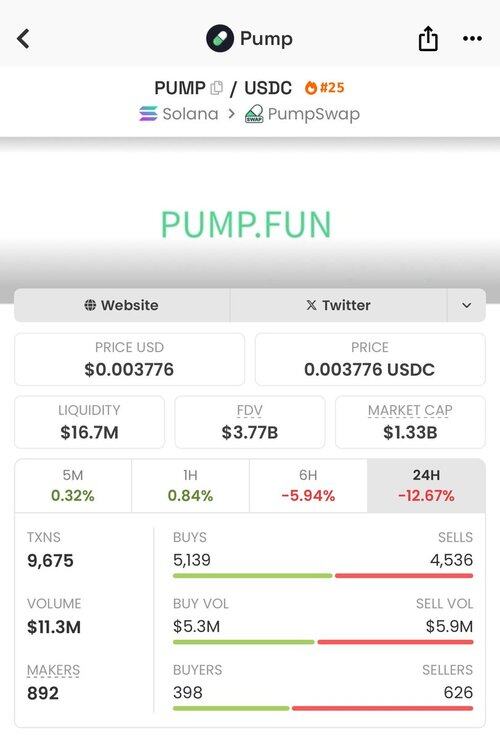500x739 pixels.
Task: Click the PumpSwap DEX logo
Action: [x=254, y=114]
